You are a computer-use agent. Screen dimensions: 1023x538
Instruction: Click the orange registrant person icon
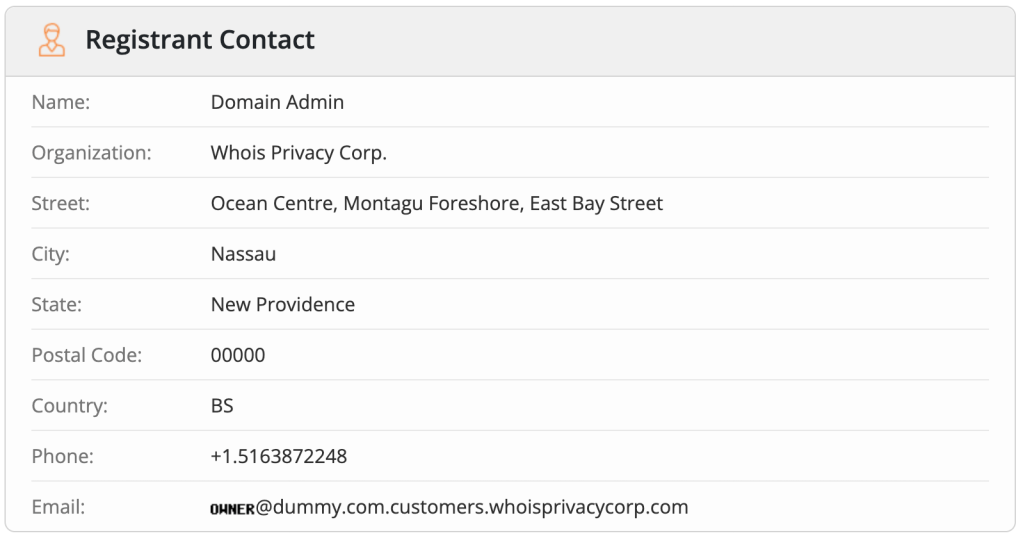coord(51,40)
